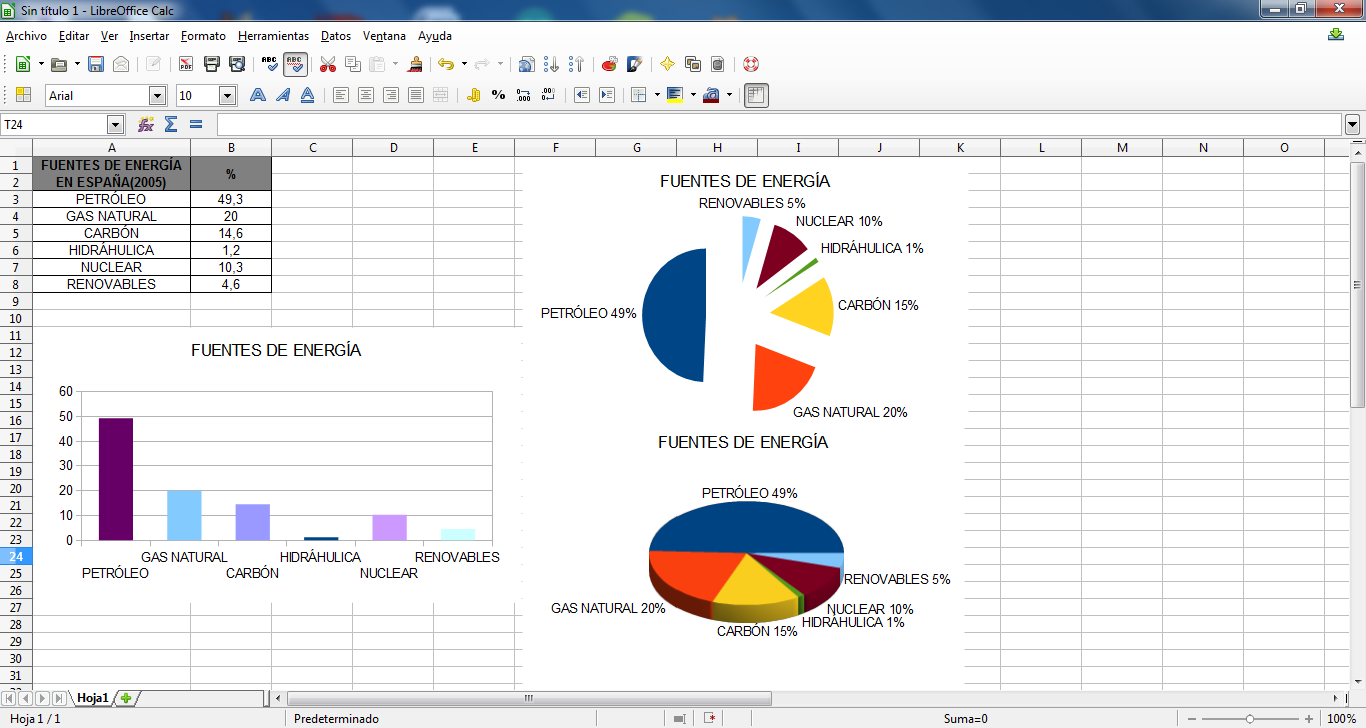Image resolution: width=1366 pixels, height=728 pixels.
Task: Click the Hyperlink globe icon
Action: tap(526, 64)
